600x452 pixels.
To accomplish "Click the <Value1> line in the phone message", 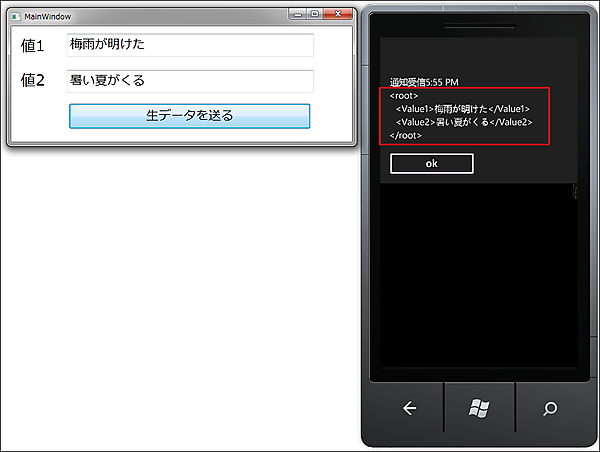I will 463,109.
